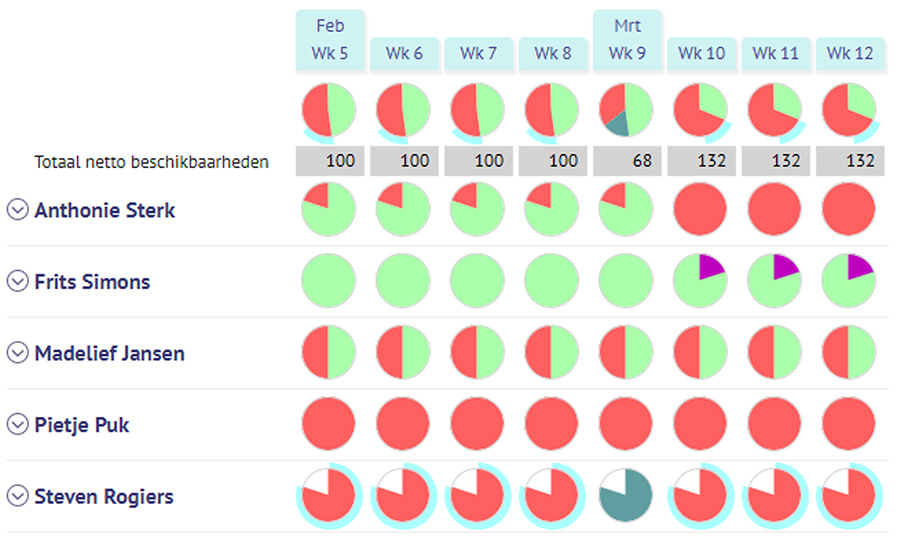900x539 pixels.
Task: Click Frits Simons' Wk 6 green pie chart
Action: [403, 282]
